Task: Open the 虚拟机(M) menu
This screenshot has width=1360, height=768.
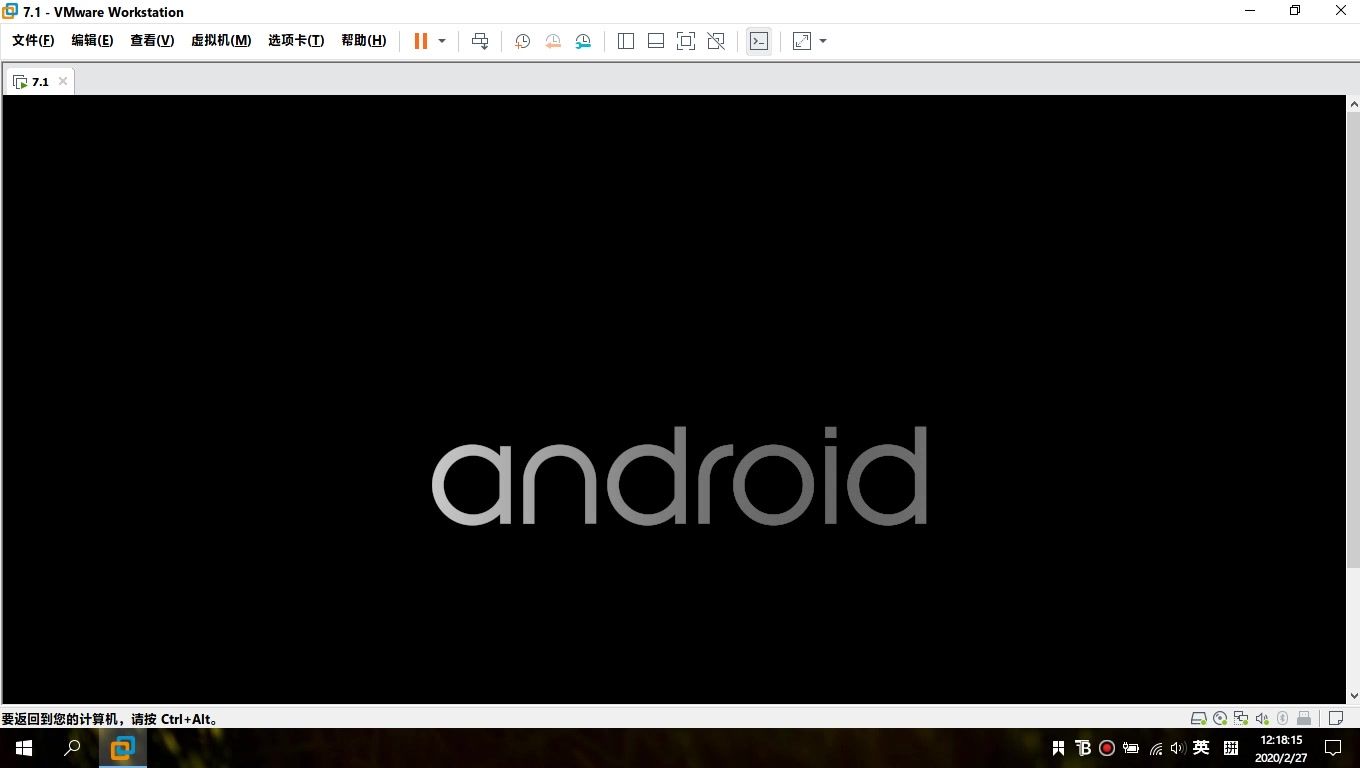Action: tap(221, 40)
